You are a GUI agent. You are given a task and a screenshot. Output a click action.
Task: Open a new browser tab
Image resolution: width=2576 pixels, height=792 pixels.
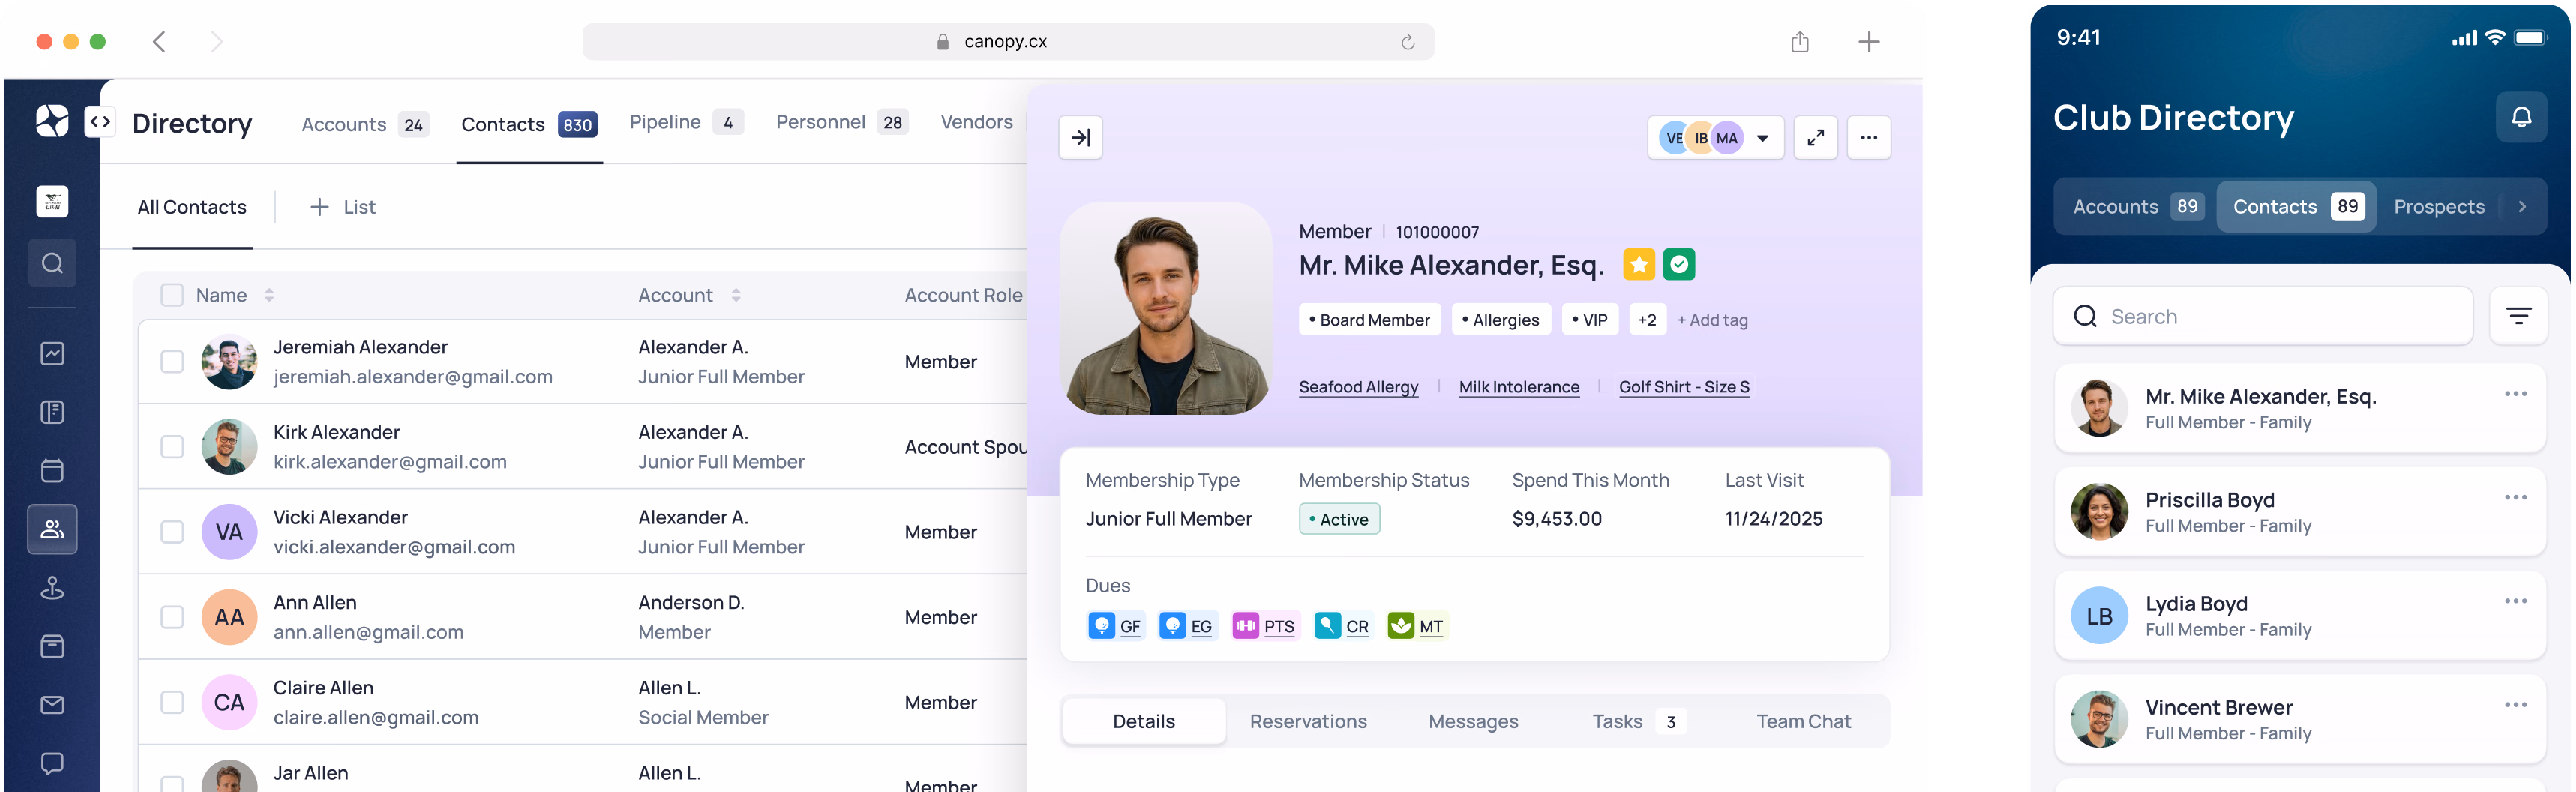click(x=1868, y=42)
